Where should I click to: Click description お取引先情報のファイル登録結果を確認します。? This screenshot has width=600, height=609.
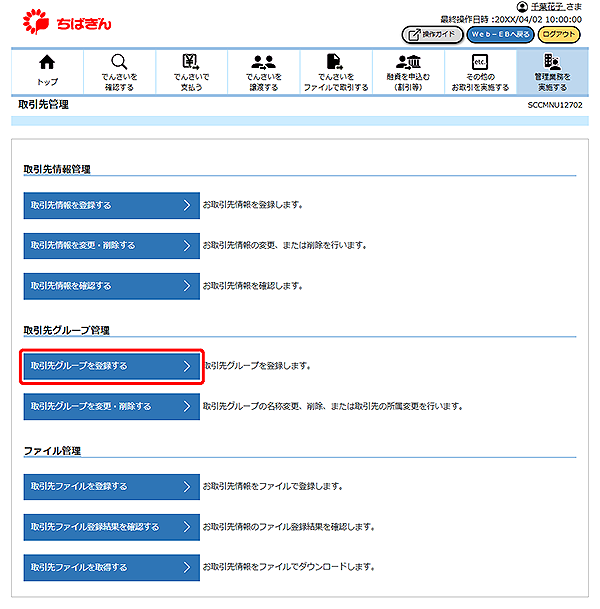[289, 527]
